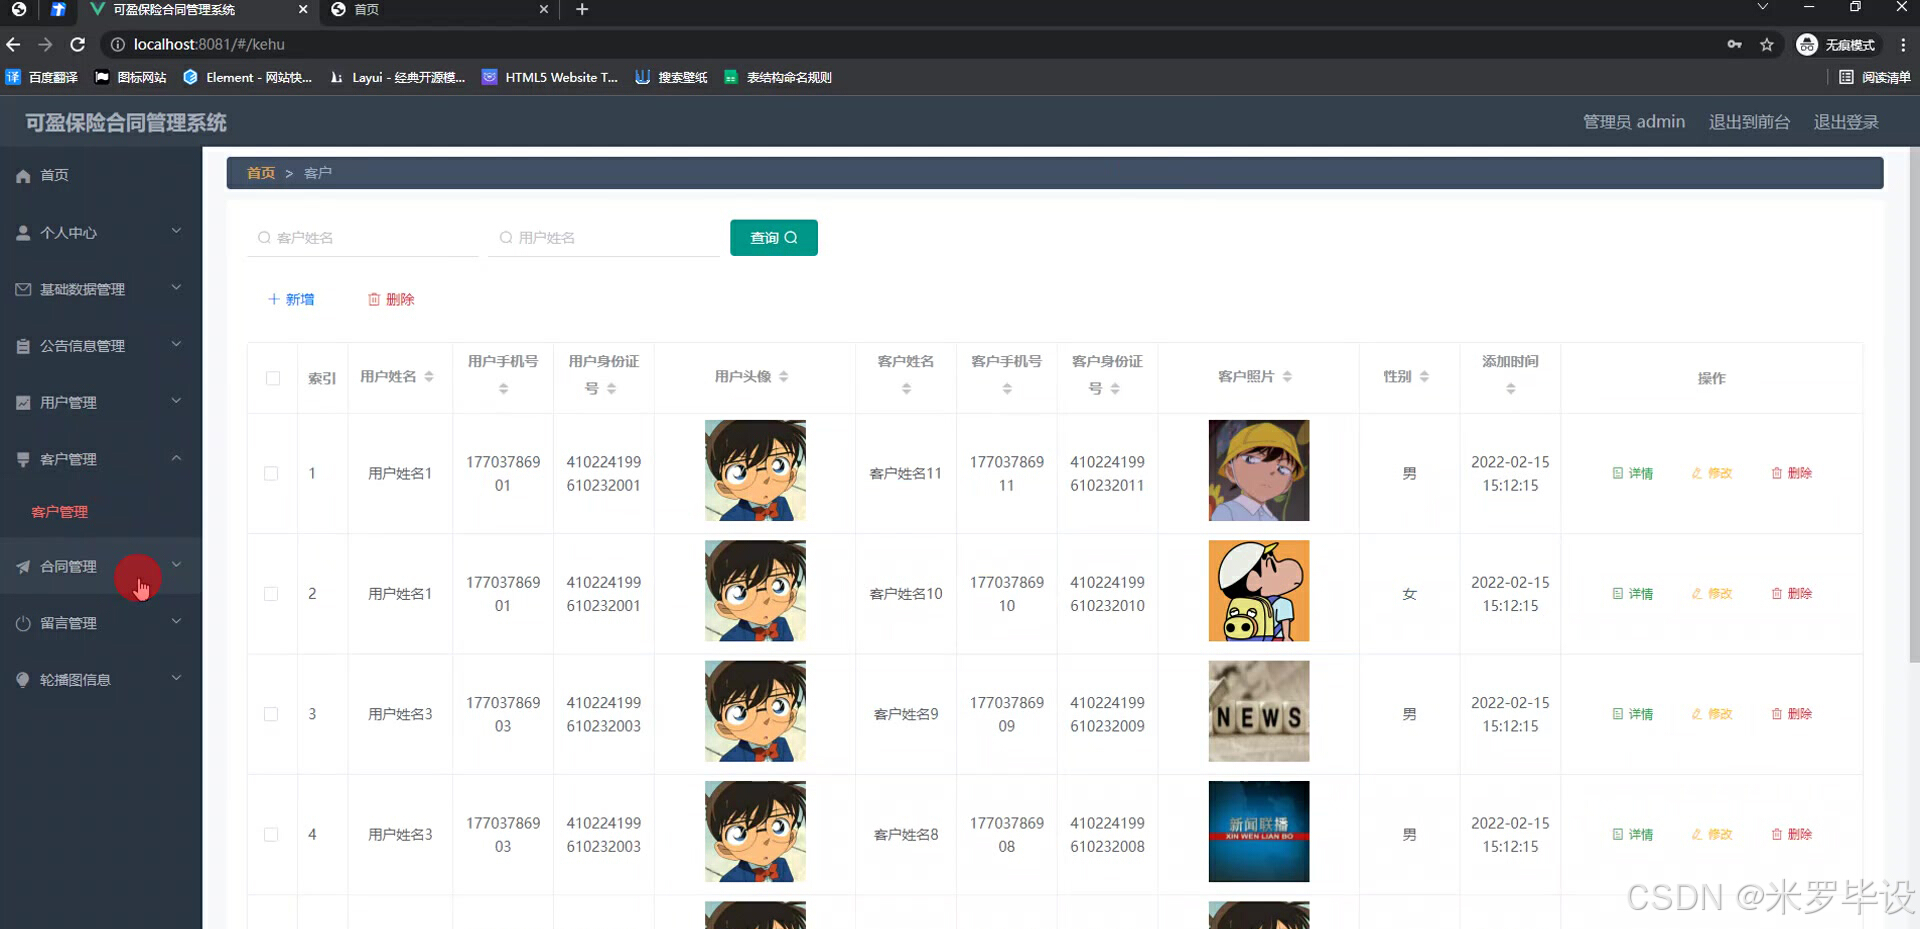Click the envelope icon beside 基础数据管理
Screen dimensions: 1920x929
(23, 289)
